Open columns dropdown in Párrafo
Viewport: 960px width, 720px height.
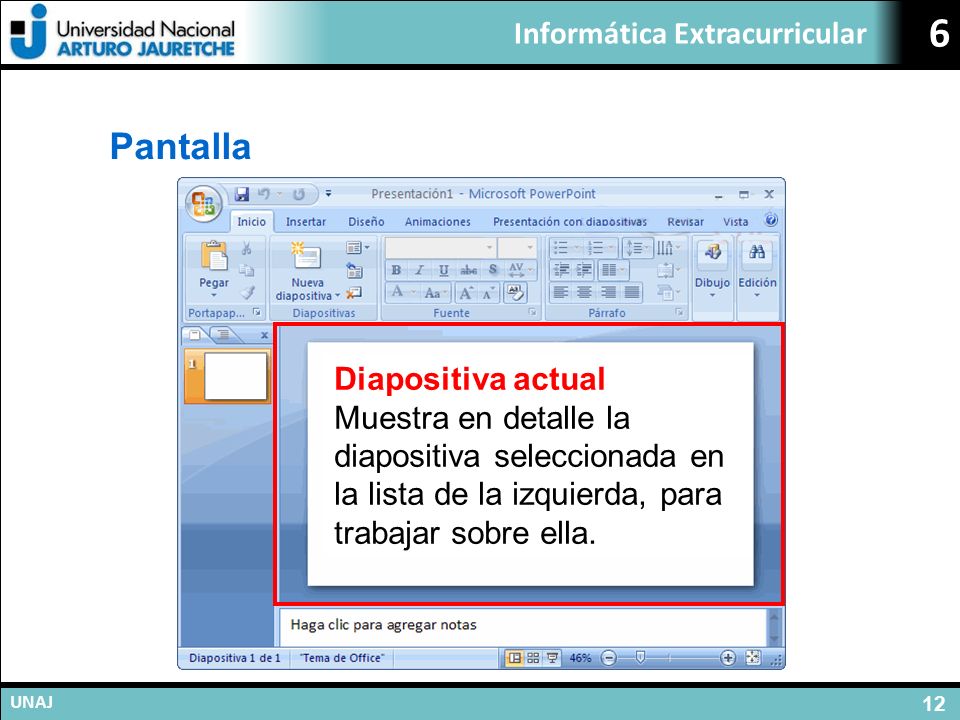tap(613, 270)
